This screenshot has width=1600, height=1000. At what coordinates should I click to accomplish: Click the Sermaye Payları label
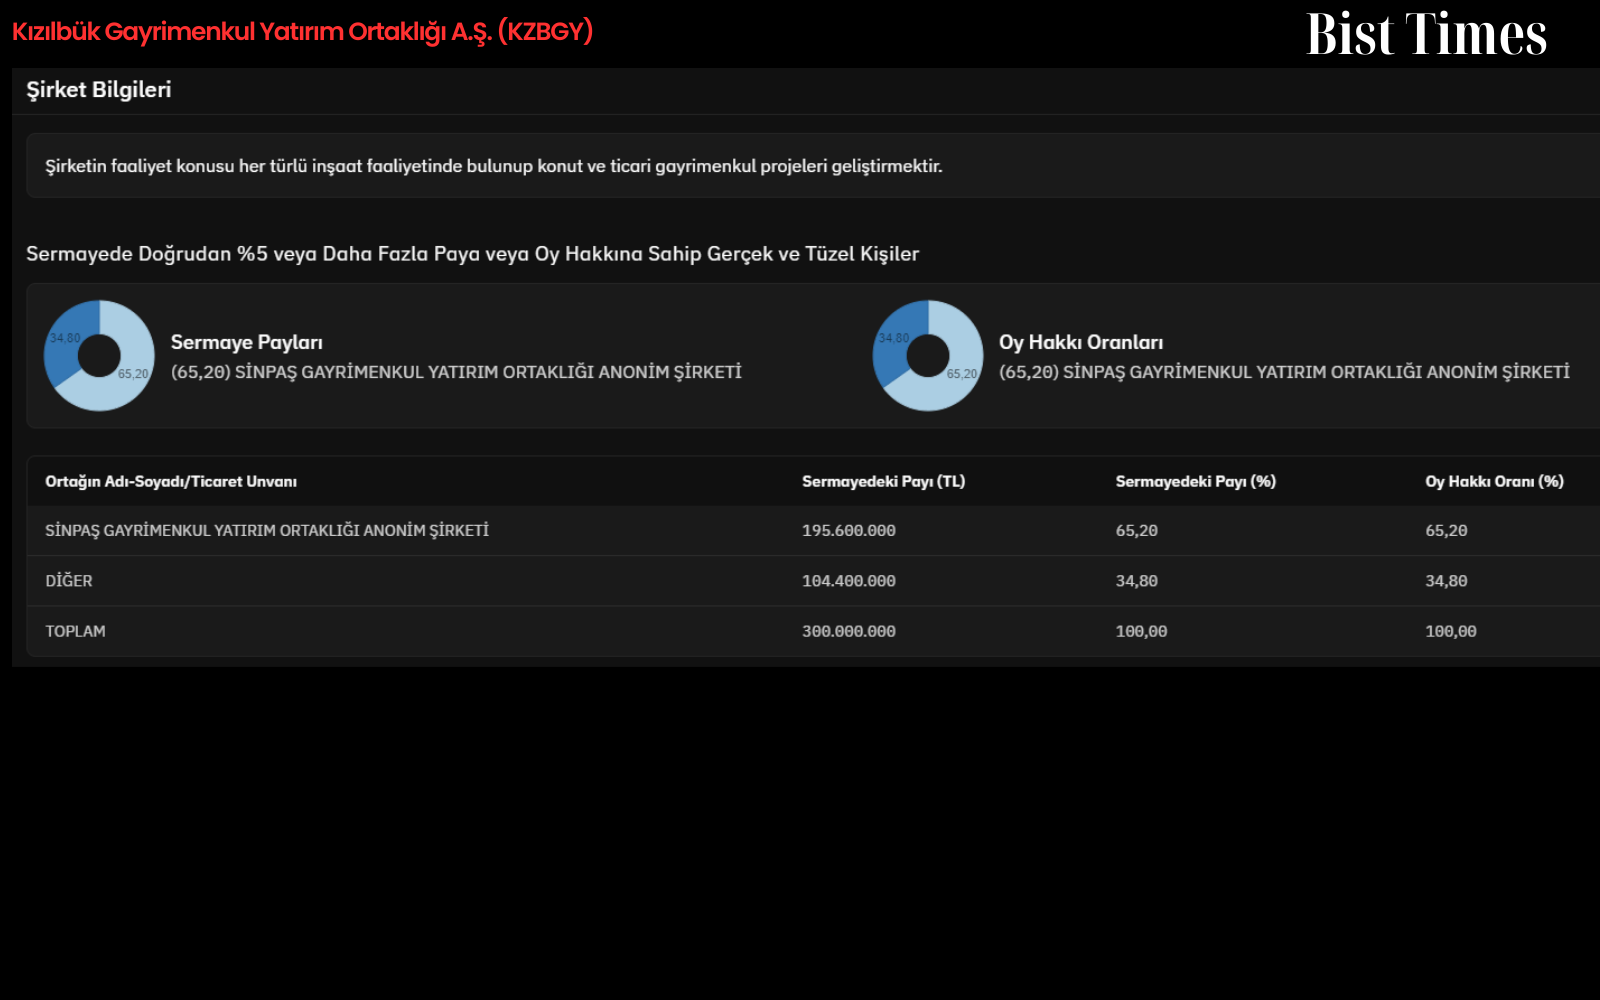tap(246, 342)
